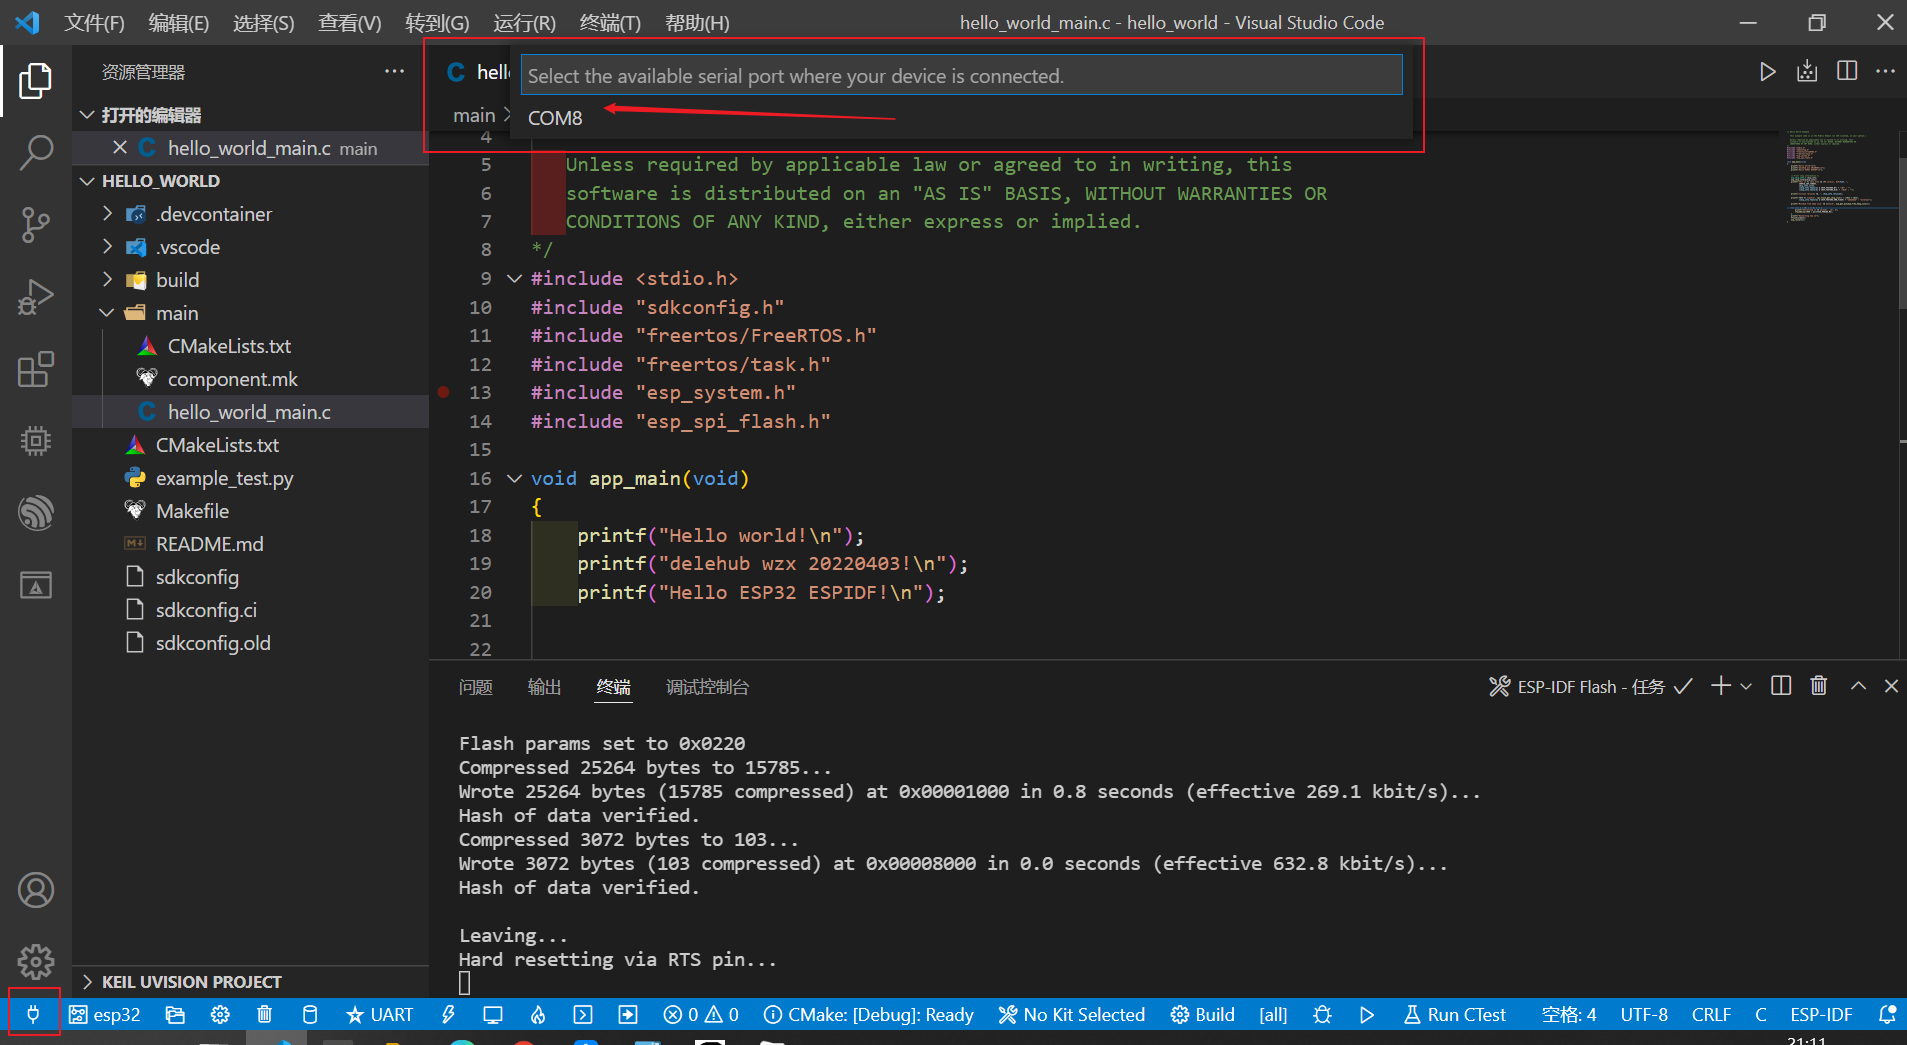Click the Execute custom task arrow icon
Viewport: 1907px width, 1045px height.
coord(628,1014)
